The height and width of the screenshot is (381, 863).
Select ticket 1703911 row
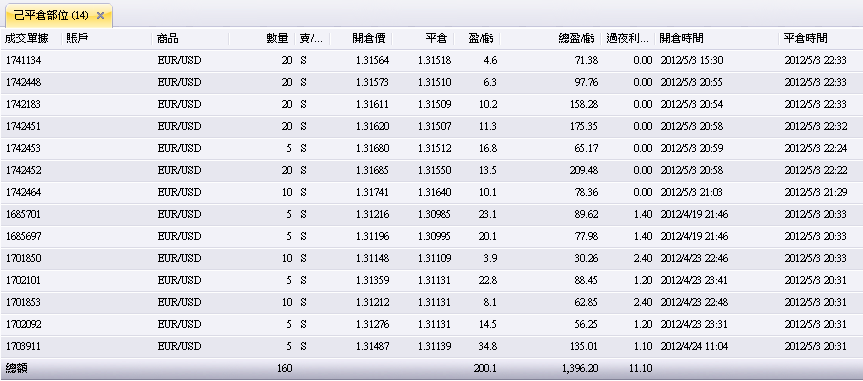click(x=432, y=347)
